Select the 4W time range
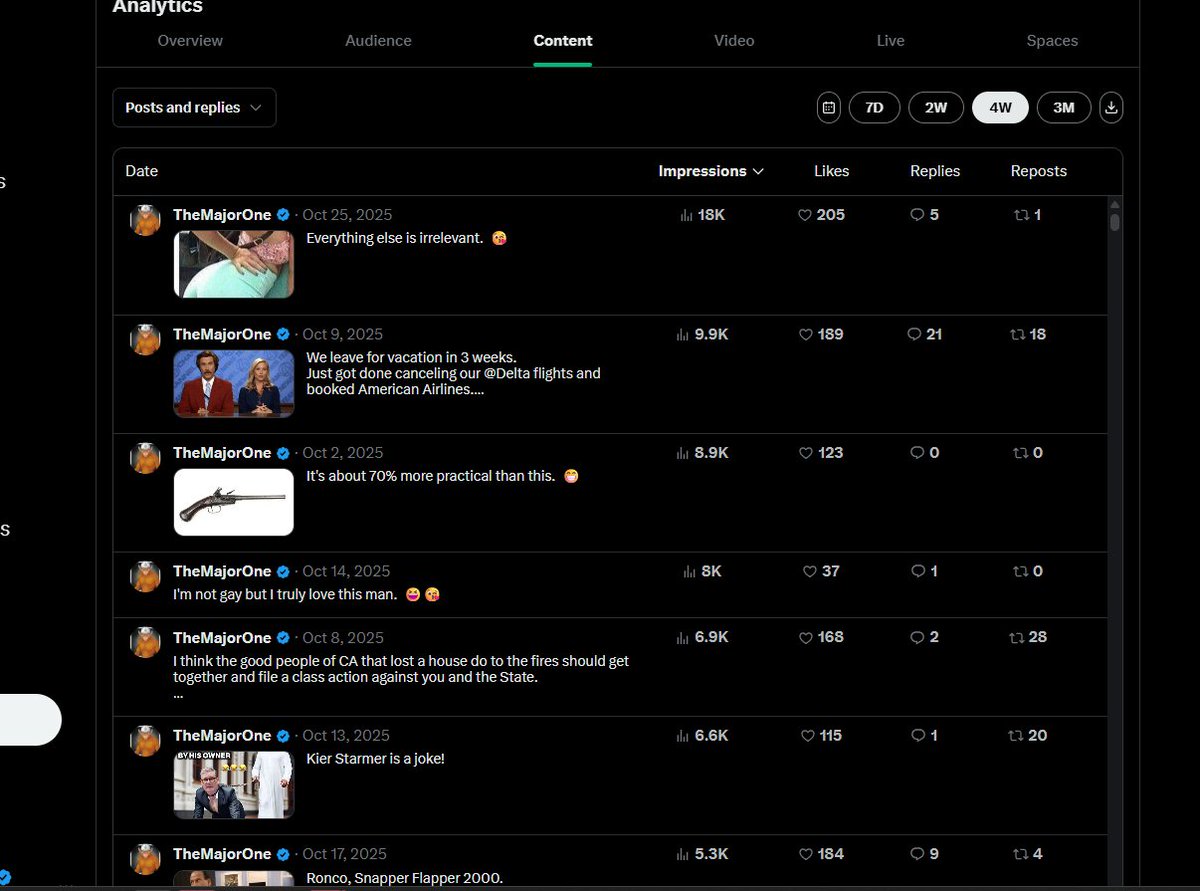Screen dimensions: 1200x891 (1000, 107)
